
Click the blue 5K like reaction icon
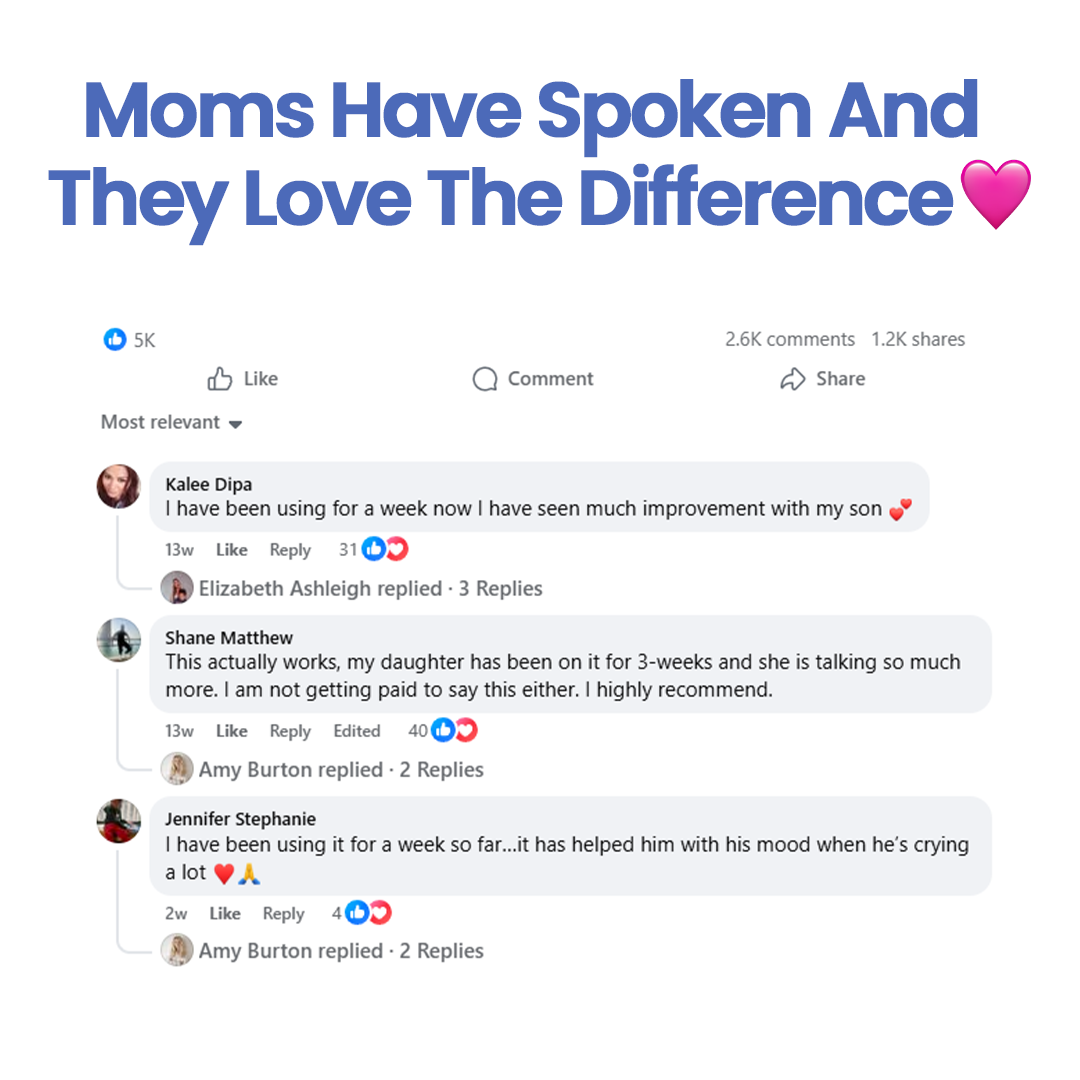(116, 340)
